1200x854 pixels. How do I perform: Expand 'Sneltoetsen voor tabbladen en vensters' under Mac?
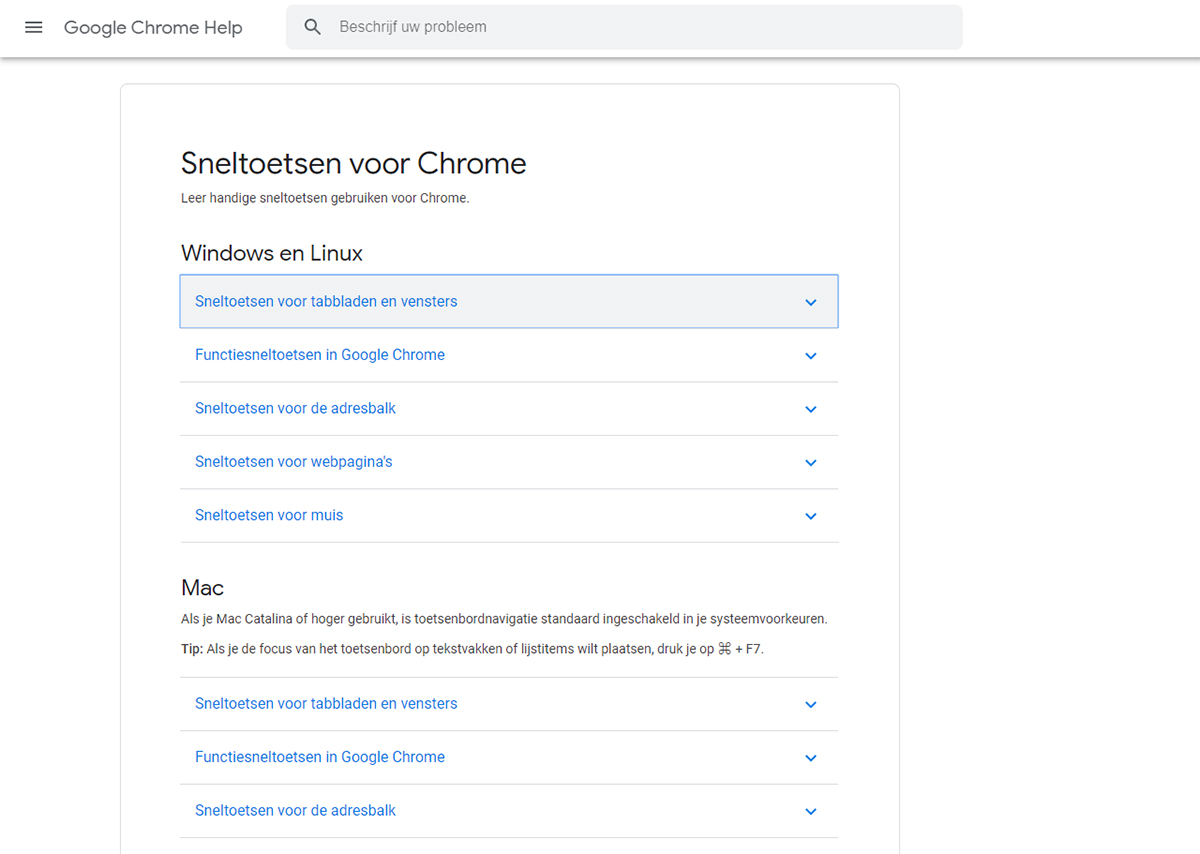509,704
